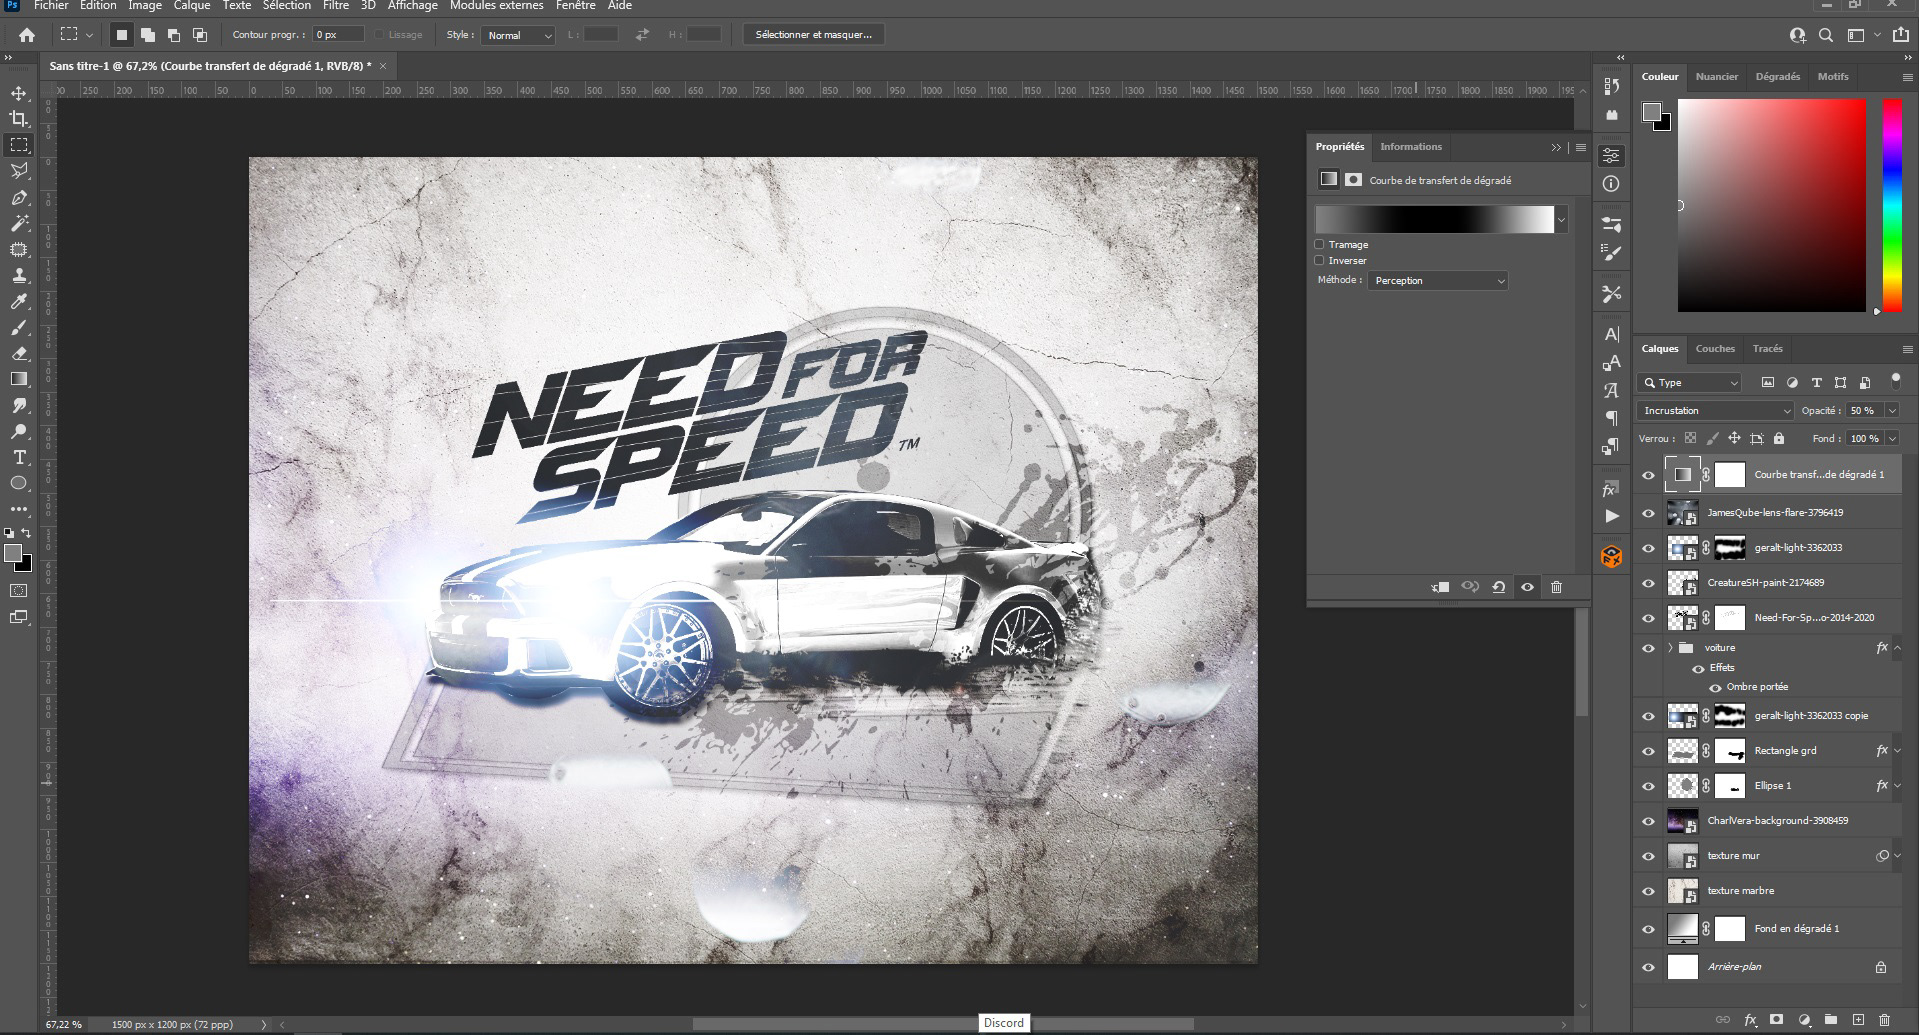Hide JamesQube-lens-flare layer
1919x1035 pixels.
pos(1649,513)
